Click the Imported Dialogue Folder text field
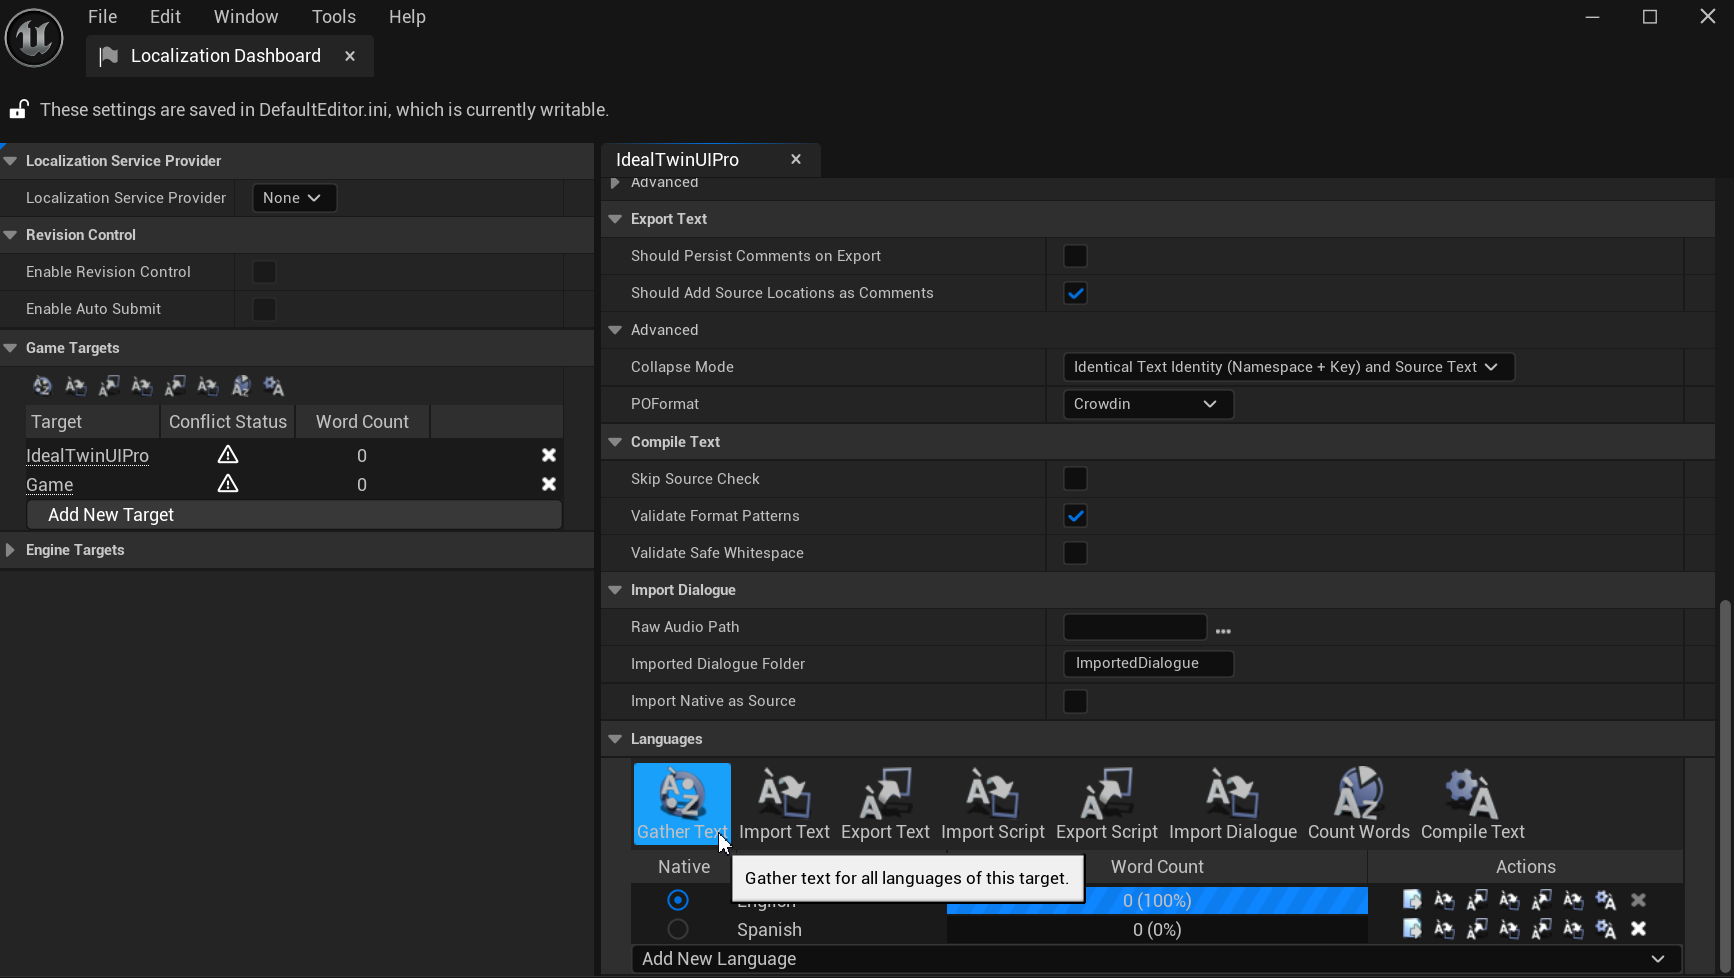1734x978 pixels. [x=1147, y=664]
